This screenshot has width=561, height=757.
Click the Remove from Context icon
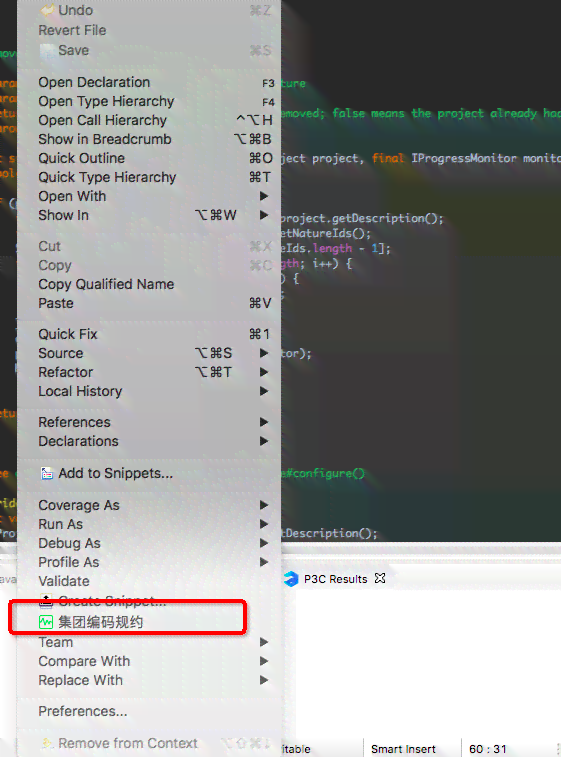(47, 743)
